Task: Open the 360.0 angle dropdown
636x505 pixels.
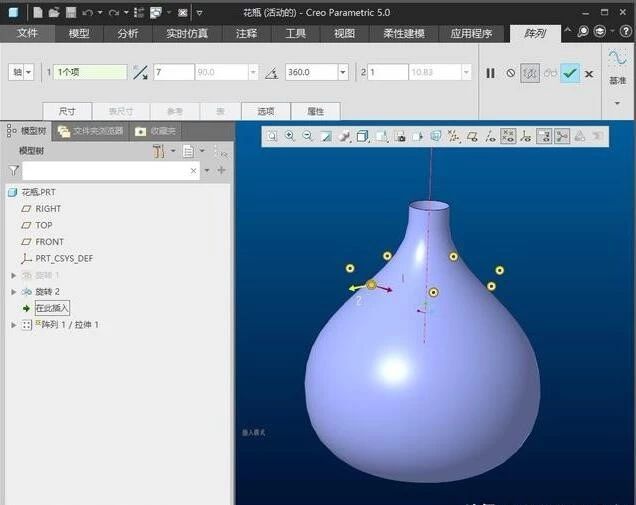Action: 343,73
